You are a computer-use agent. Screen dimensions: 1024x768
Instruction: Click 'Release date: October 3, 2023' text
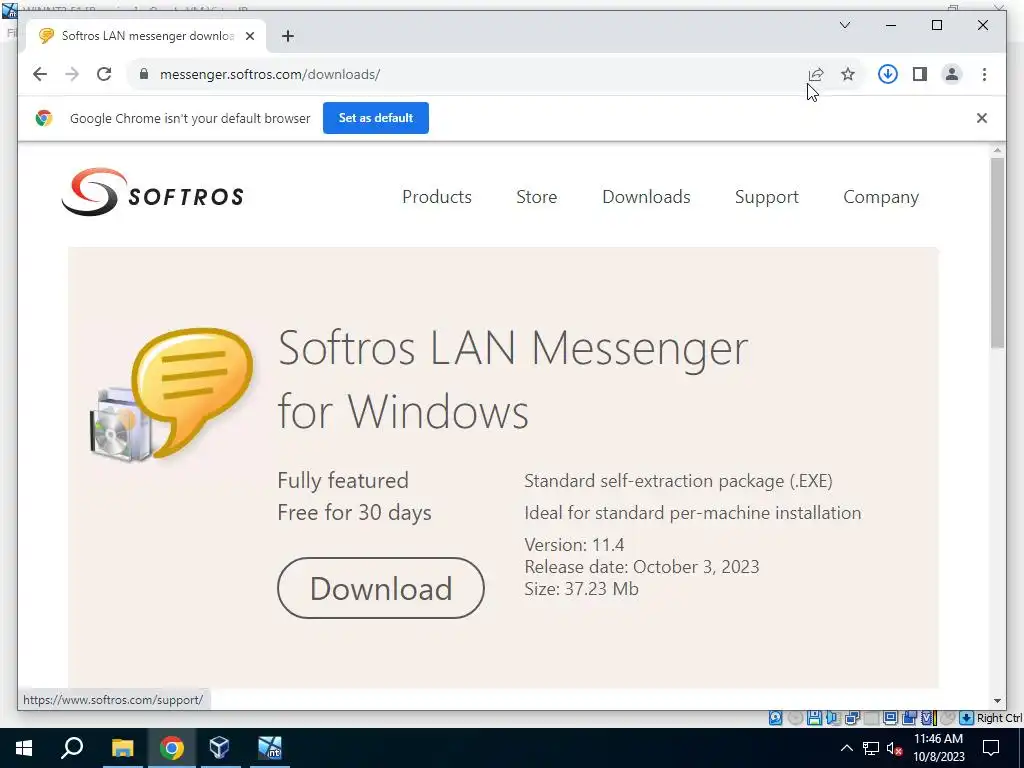coord(642,566)
